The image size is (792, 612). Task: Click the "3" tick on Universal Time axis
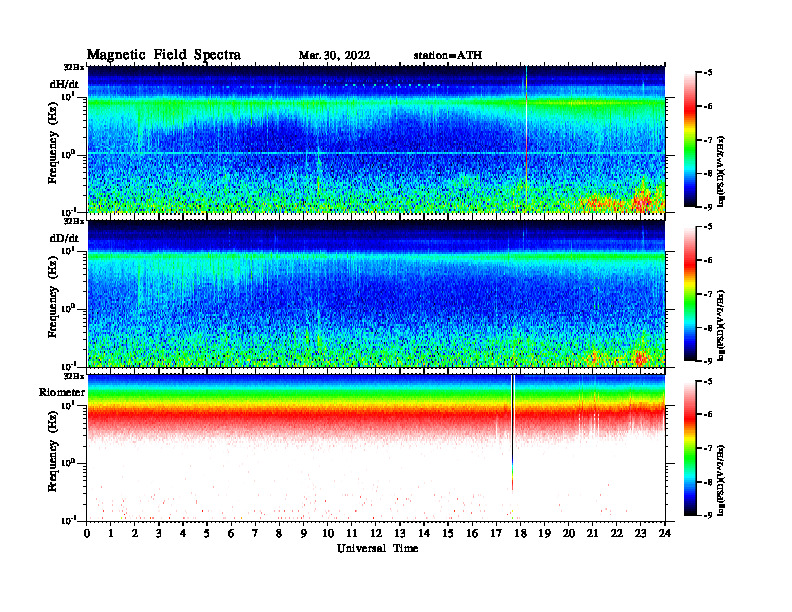coord(159,534)
